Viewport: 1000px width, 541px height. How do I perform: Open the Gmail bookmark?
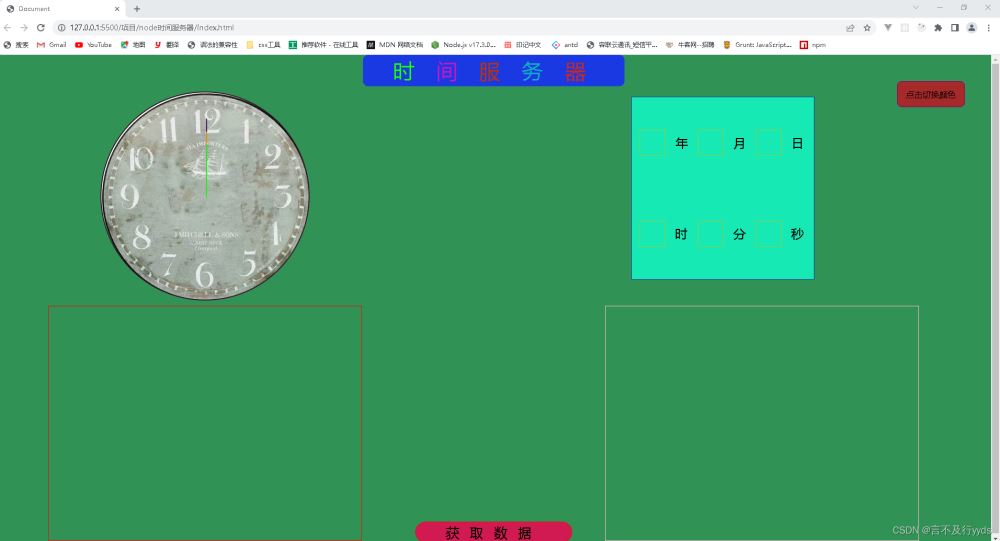point(52,45)
